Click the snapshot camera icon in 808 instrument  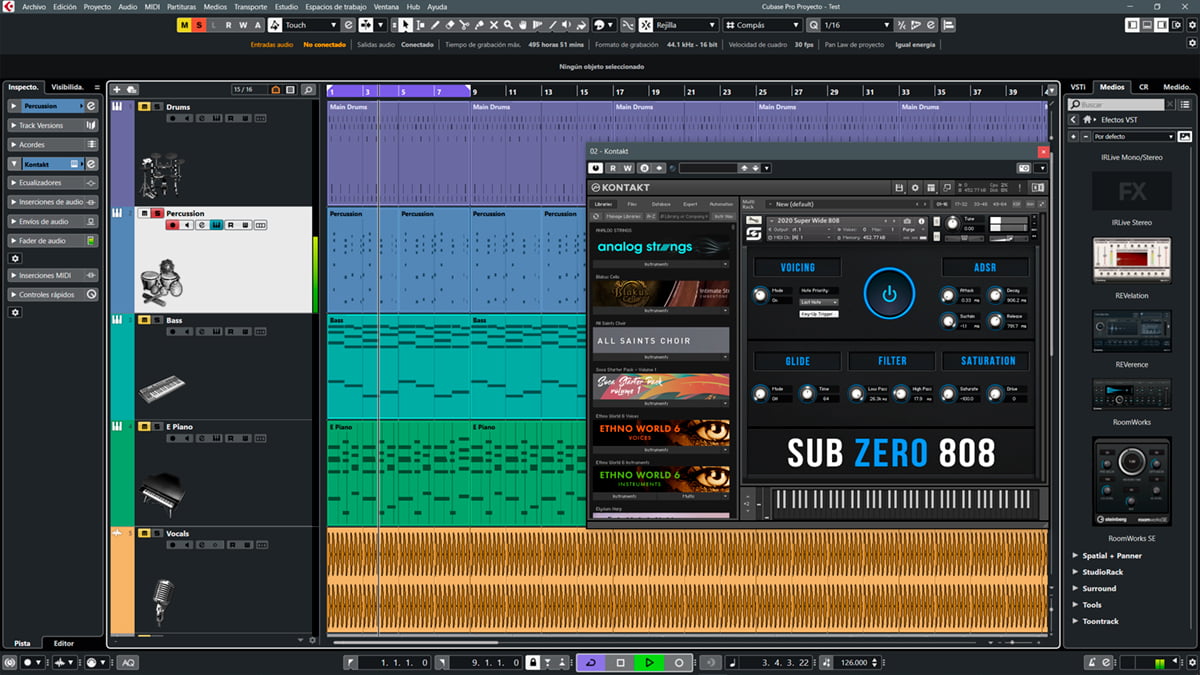pyautogui.click(x=907, y=221)
